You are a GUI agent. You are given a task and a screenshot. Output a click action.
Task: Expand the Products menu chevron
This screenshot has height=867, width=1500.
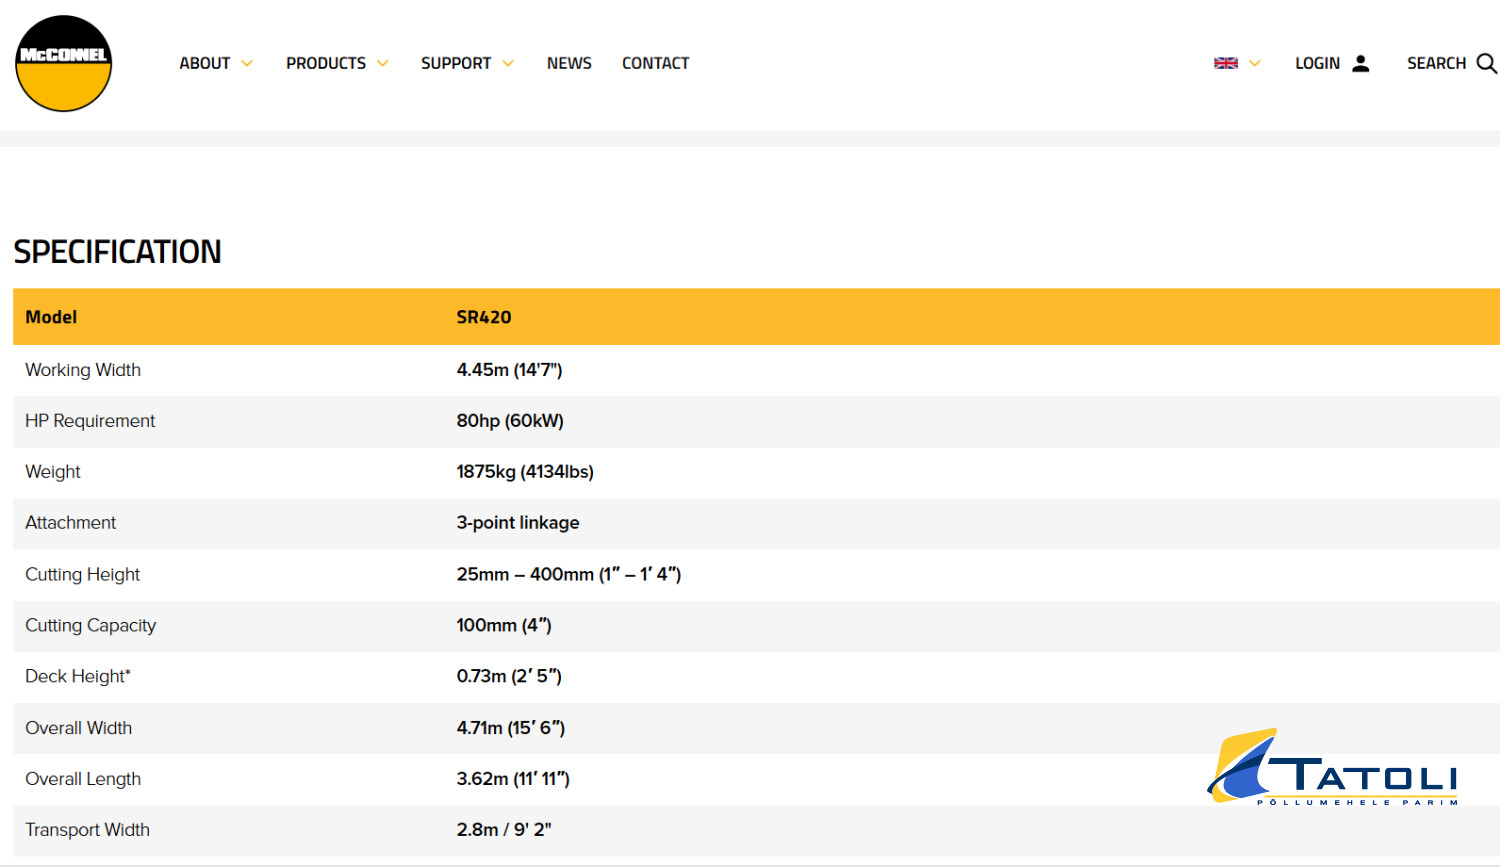click(x=383, y=63)
